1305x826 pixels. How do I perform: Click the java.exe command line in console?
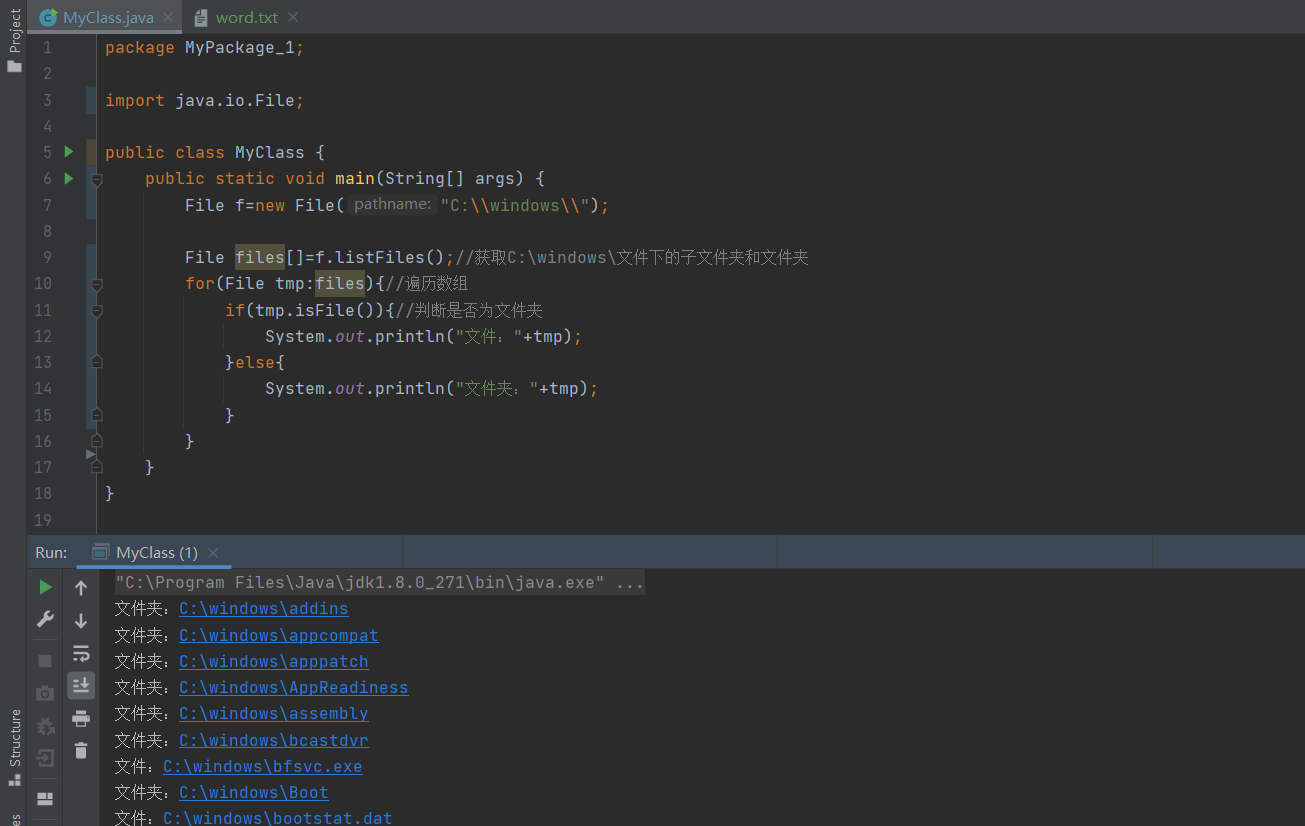tap(380, 582)
